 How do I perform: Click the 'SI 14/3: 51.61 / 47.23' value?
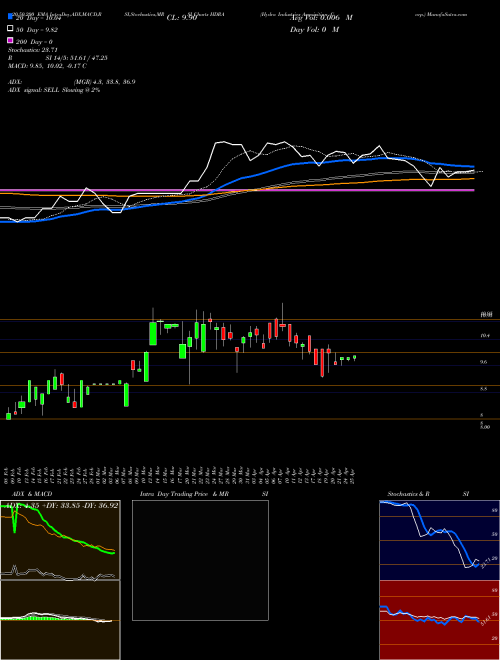click(77, 58)
